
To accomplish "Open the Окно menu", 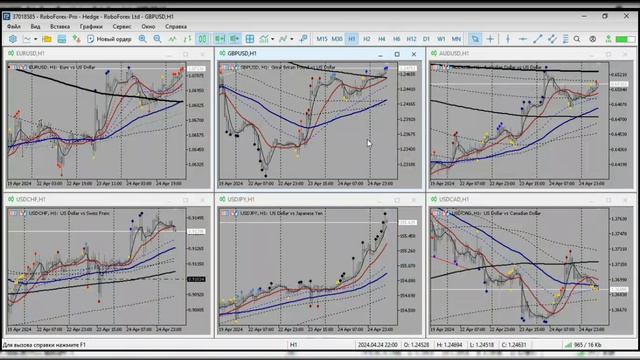I will click(x=148, y=27).
